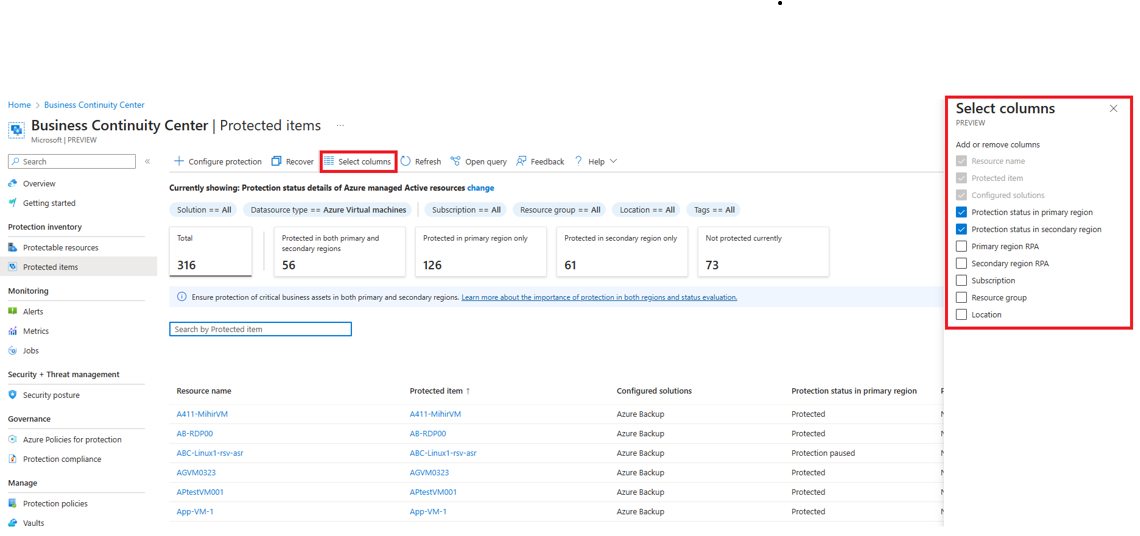Select Protected in secondary region only card
The width and height of the screenshot is (1140, 536).
tap(622, 252)
